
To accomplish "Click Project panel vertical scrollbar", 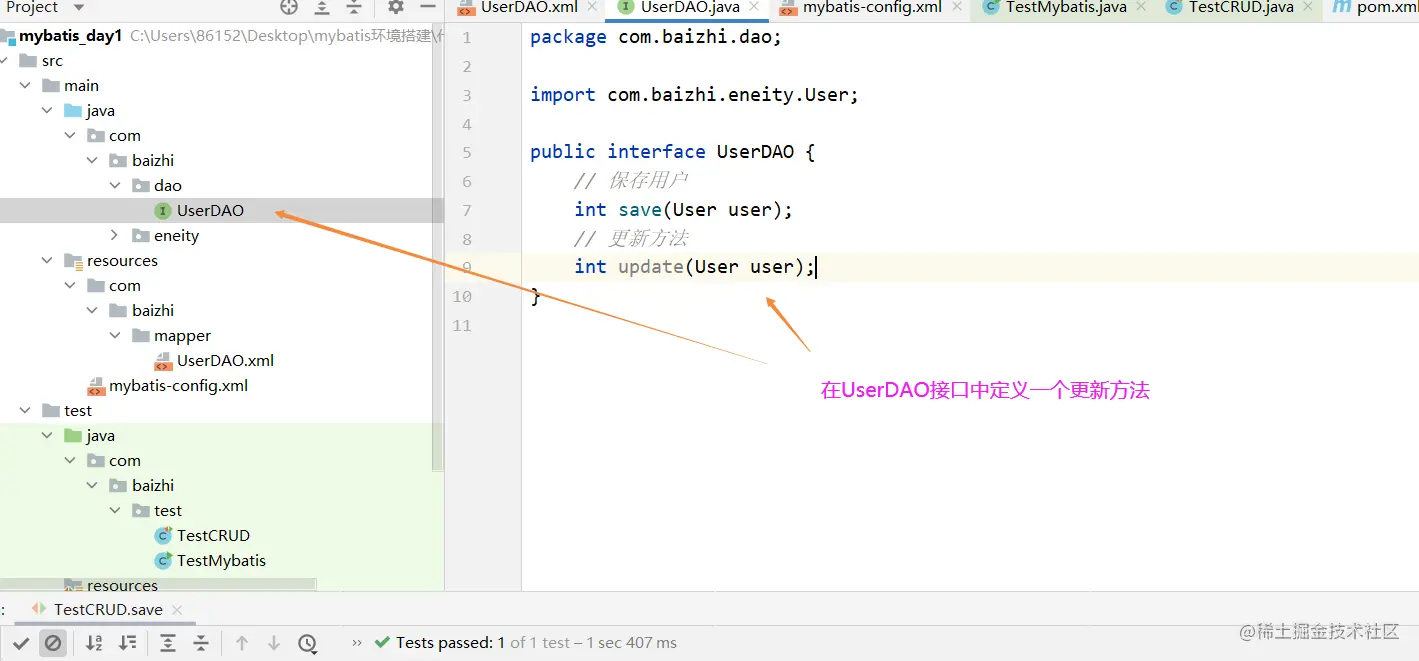I will (x=437, y=250).
